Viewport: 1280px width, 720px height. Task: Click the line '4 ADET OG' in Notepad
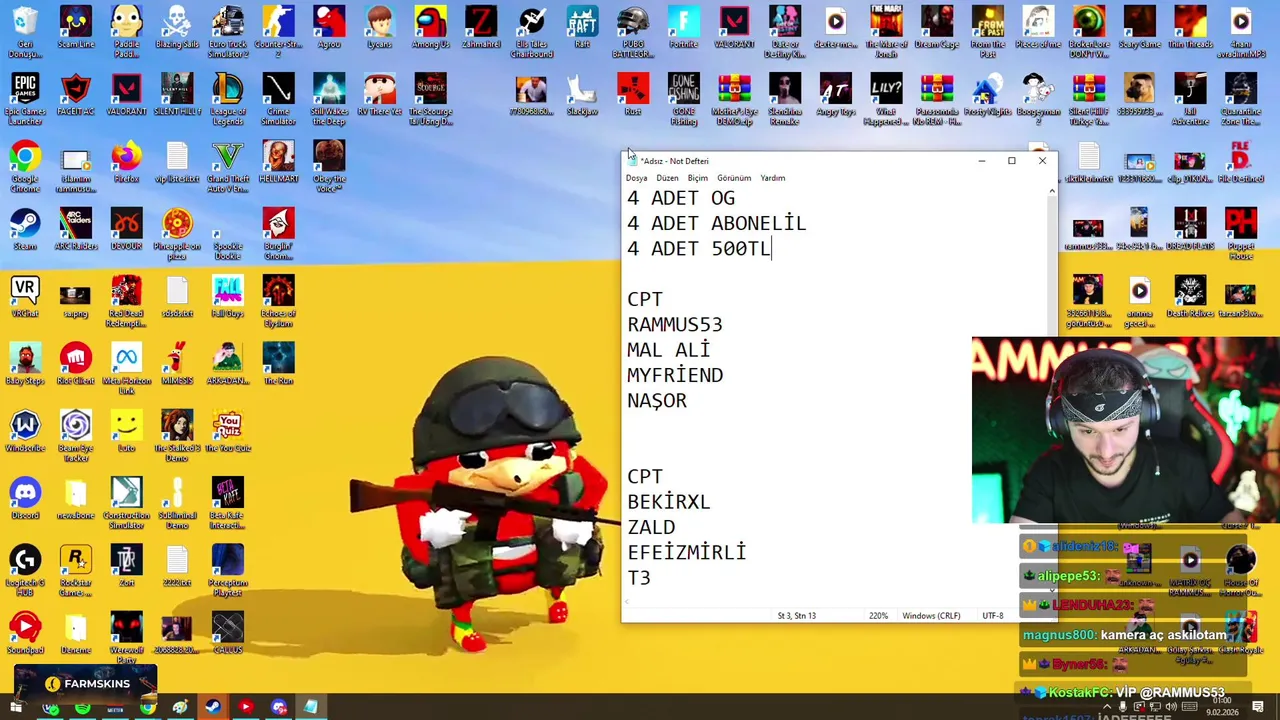pyautogui.click(x=680, y=198)
